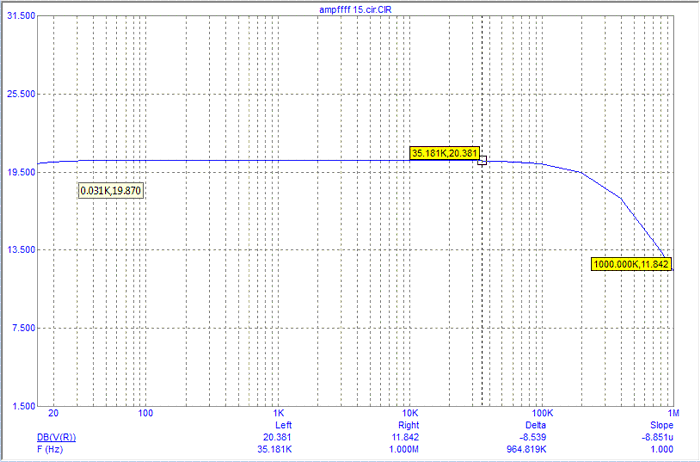Click the Left frequency 35.181K
This screenshot has height=462, width=700.
pyautogui.click(x=275, y=450)
